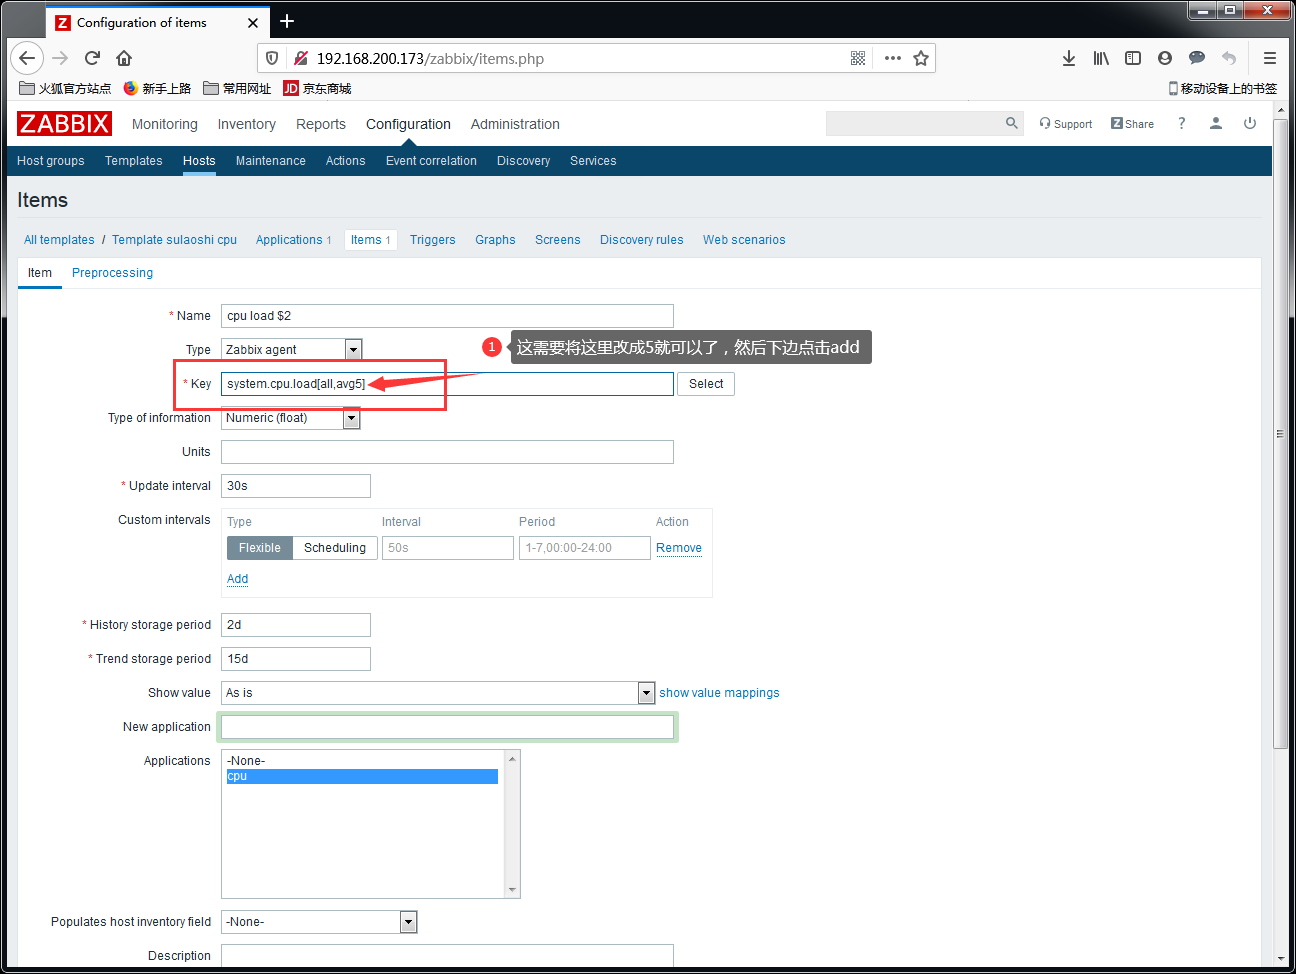Click the Share link in header
Viewport: 1296px width, 974px height.
1132,124
